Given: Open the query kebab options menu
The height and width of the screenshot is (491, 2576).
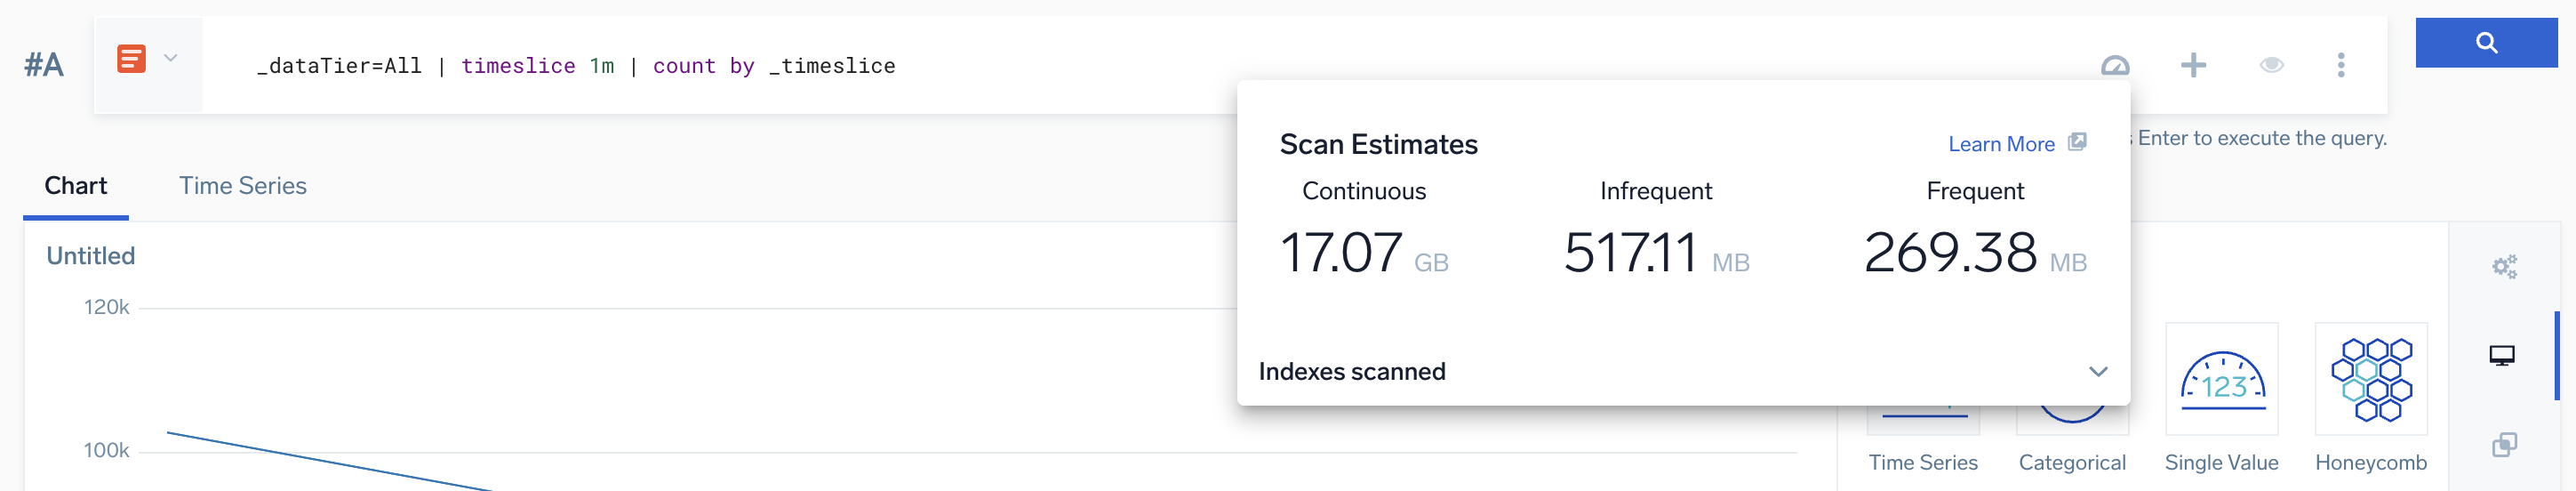Looking at the screenshot, I should pyautogui.click(x=2340, y=66).
